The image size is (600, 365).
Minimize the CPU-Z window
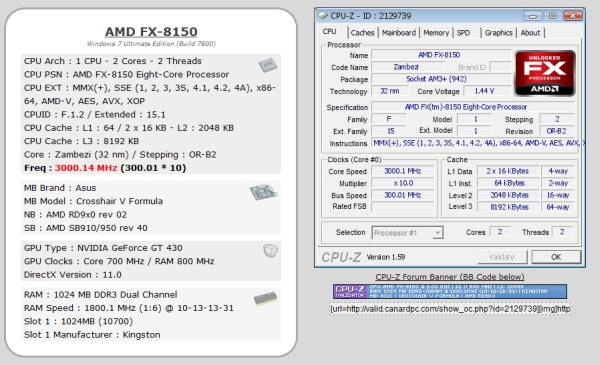(x=533, y=16)
